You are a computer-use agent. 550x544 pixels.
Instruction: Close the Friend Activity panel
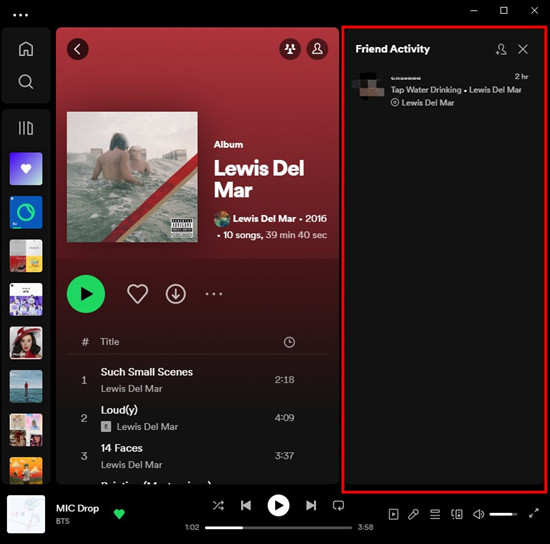point(523,49)
